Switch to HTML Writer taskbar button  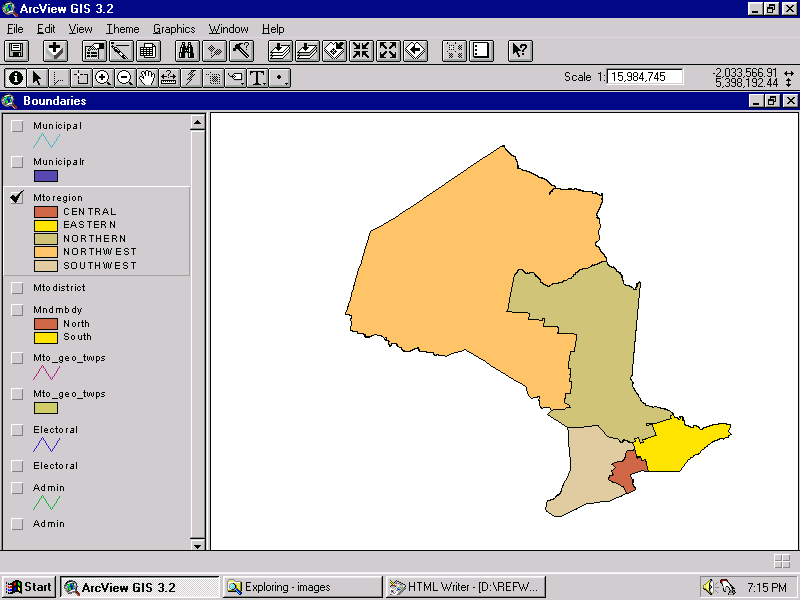[466, 587]
